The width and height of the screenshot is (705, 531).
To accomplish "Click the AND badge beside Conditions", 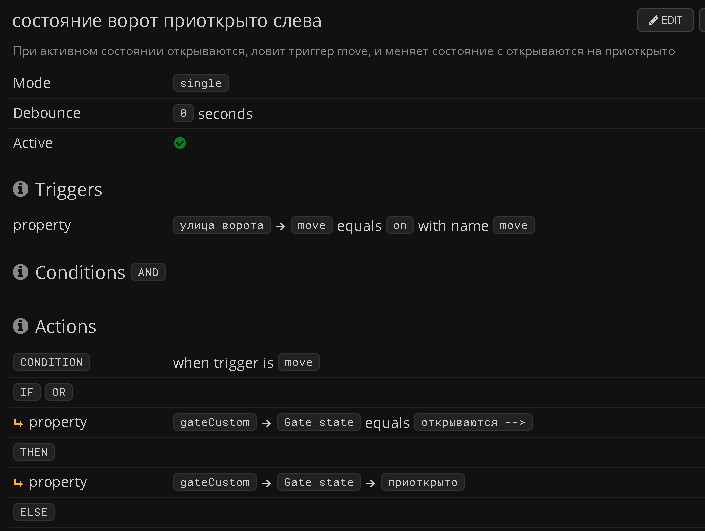I will [x=148, y=272].
